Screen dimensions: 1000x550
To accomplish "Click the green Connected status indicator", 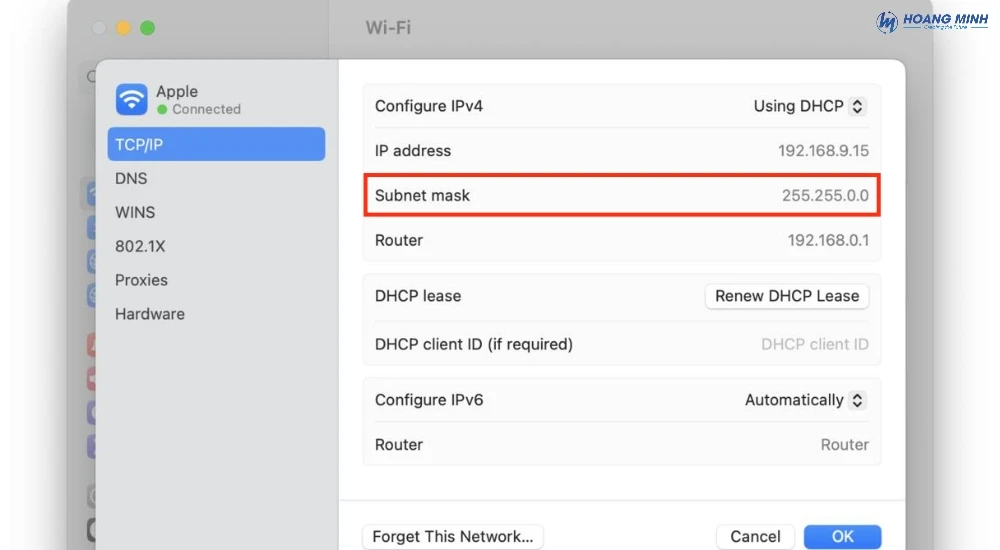I will click(162, 110).
